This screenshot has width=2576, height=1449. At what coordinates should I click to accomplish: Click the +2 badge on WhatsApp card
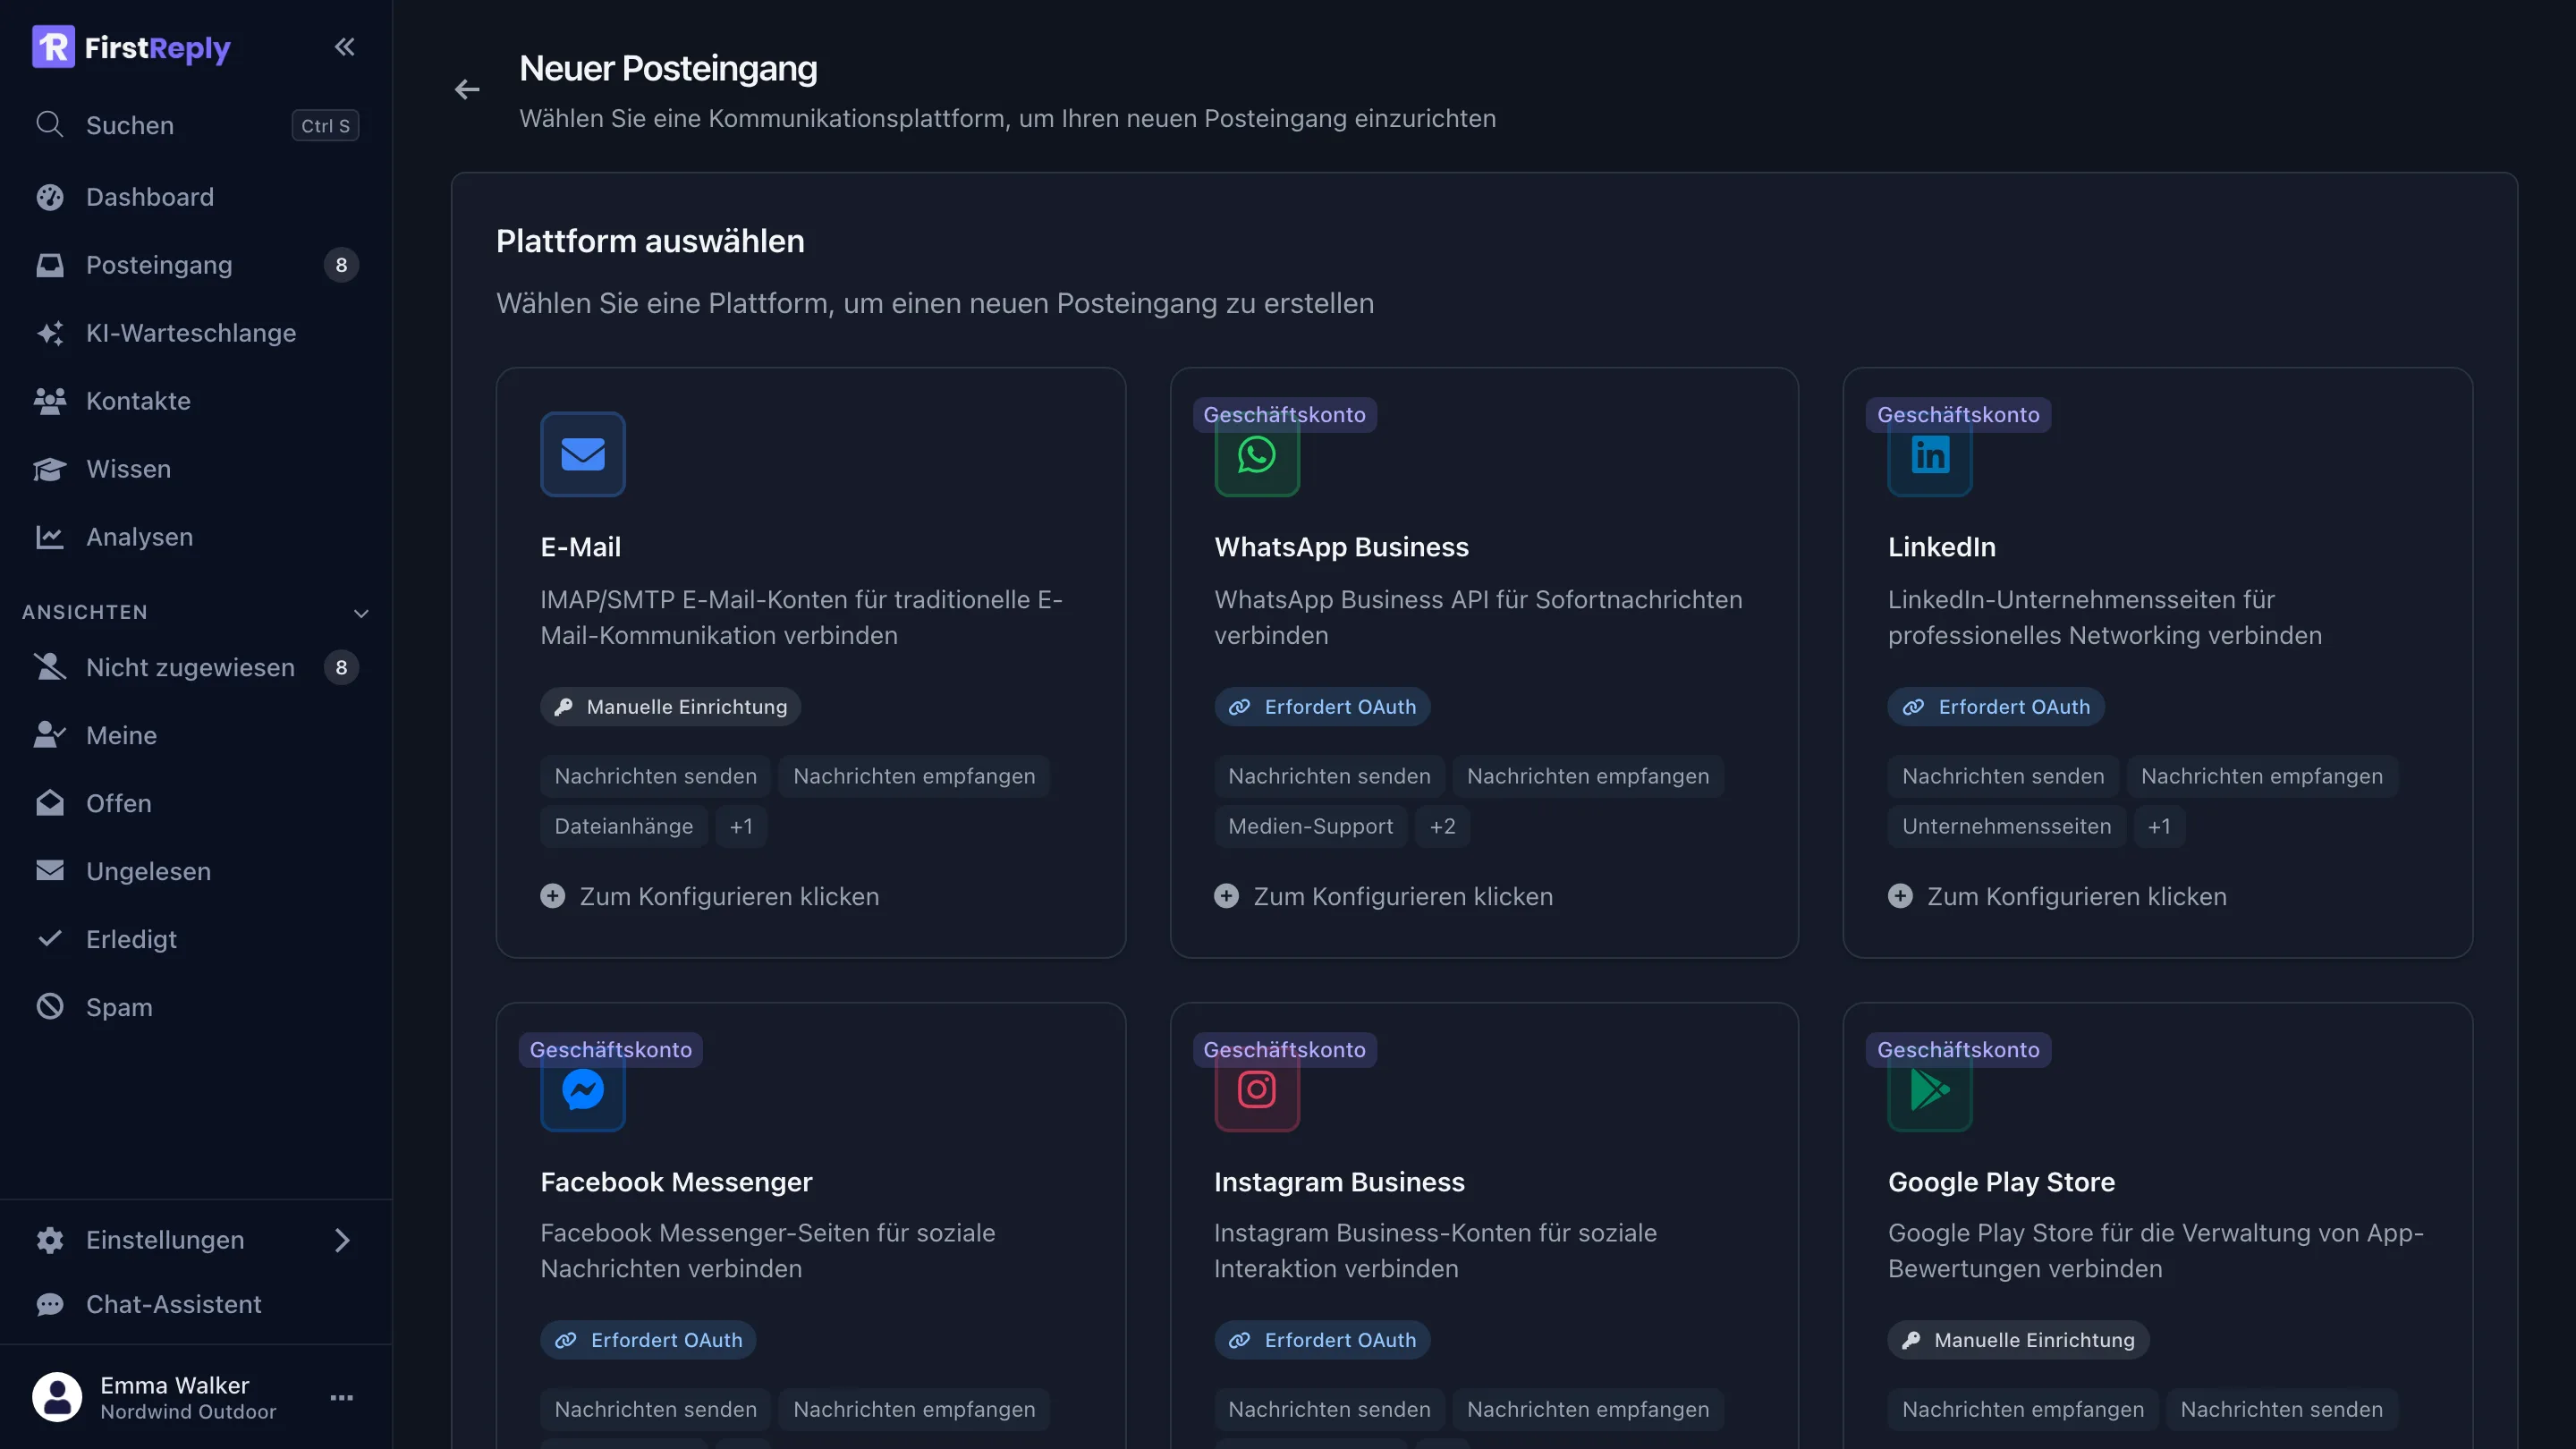pos(1442,827)
